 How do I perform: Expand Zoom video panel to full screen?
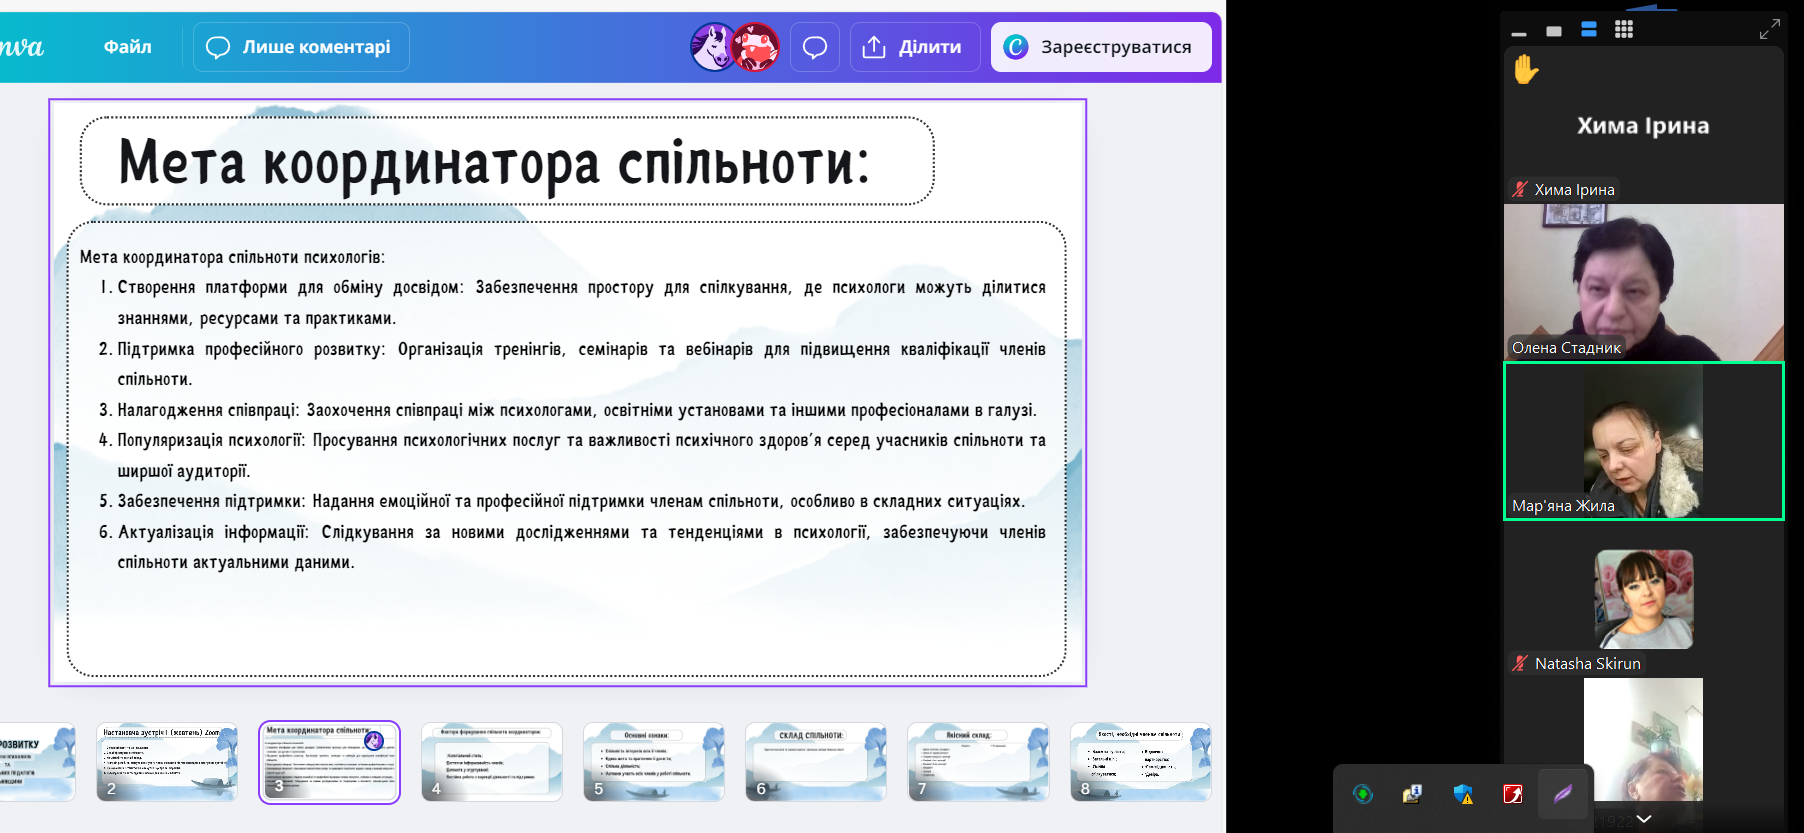[1769, 30]
